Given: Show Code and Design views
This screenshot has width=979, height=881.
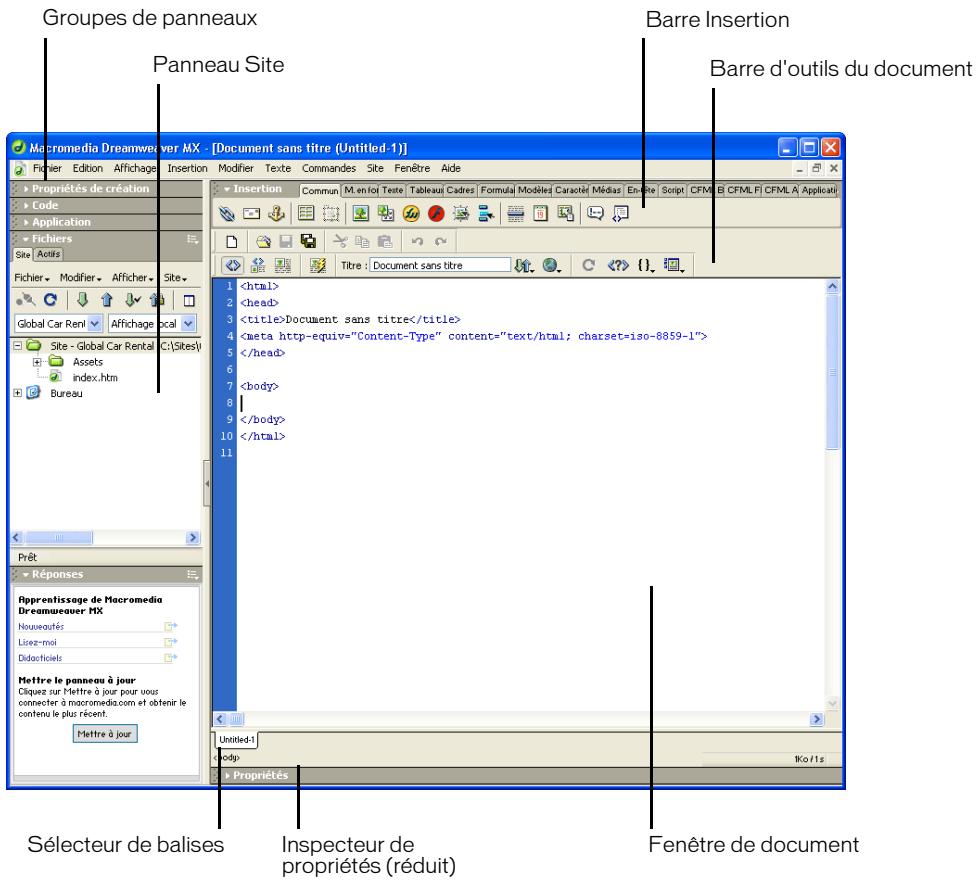Looking at the screenshot, I should coord(258,265).
